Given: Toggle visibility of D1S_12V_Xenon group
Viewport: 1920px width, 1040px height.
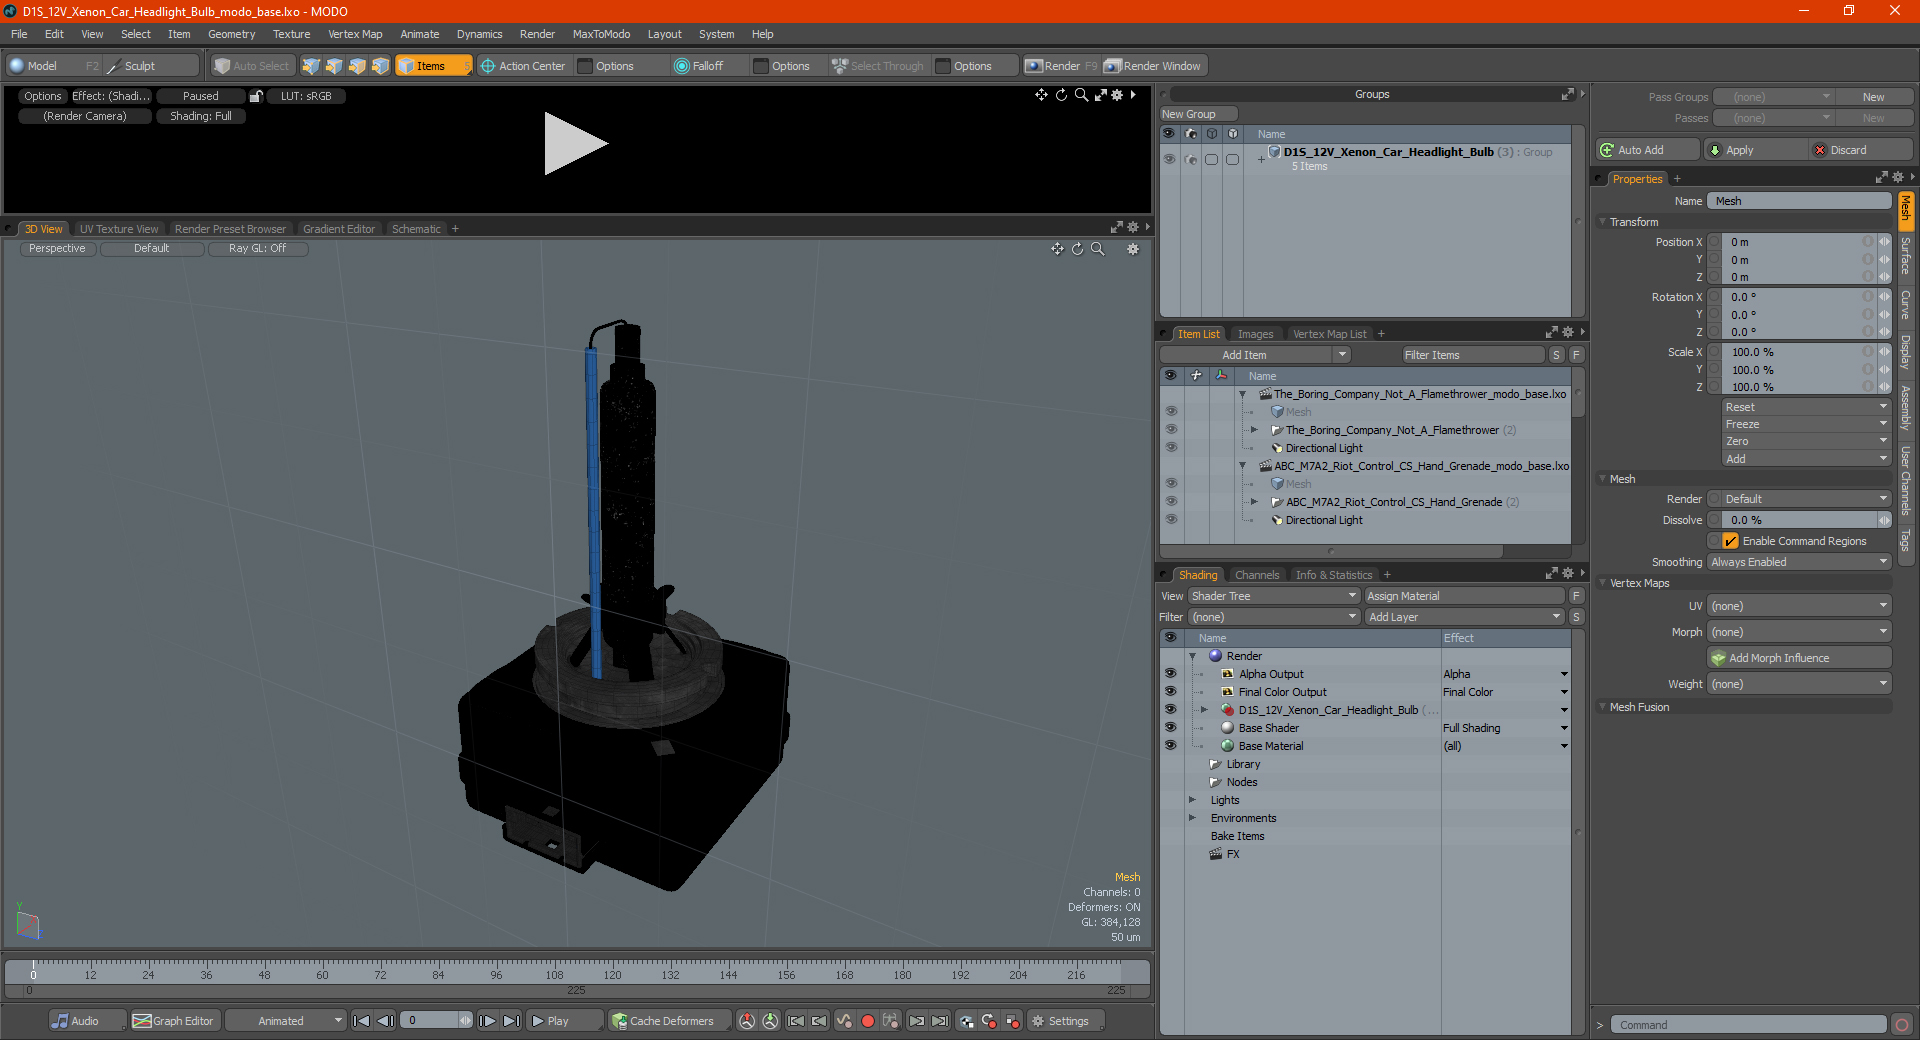Looking at the screenshot, I should [1168, 159].
